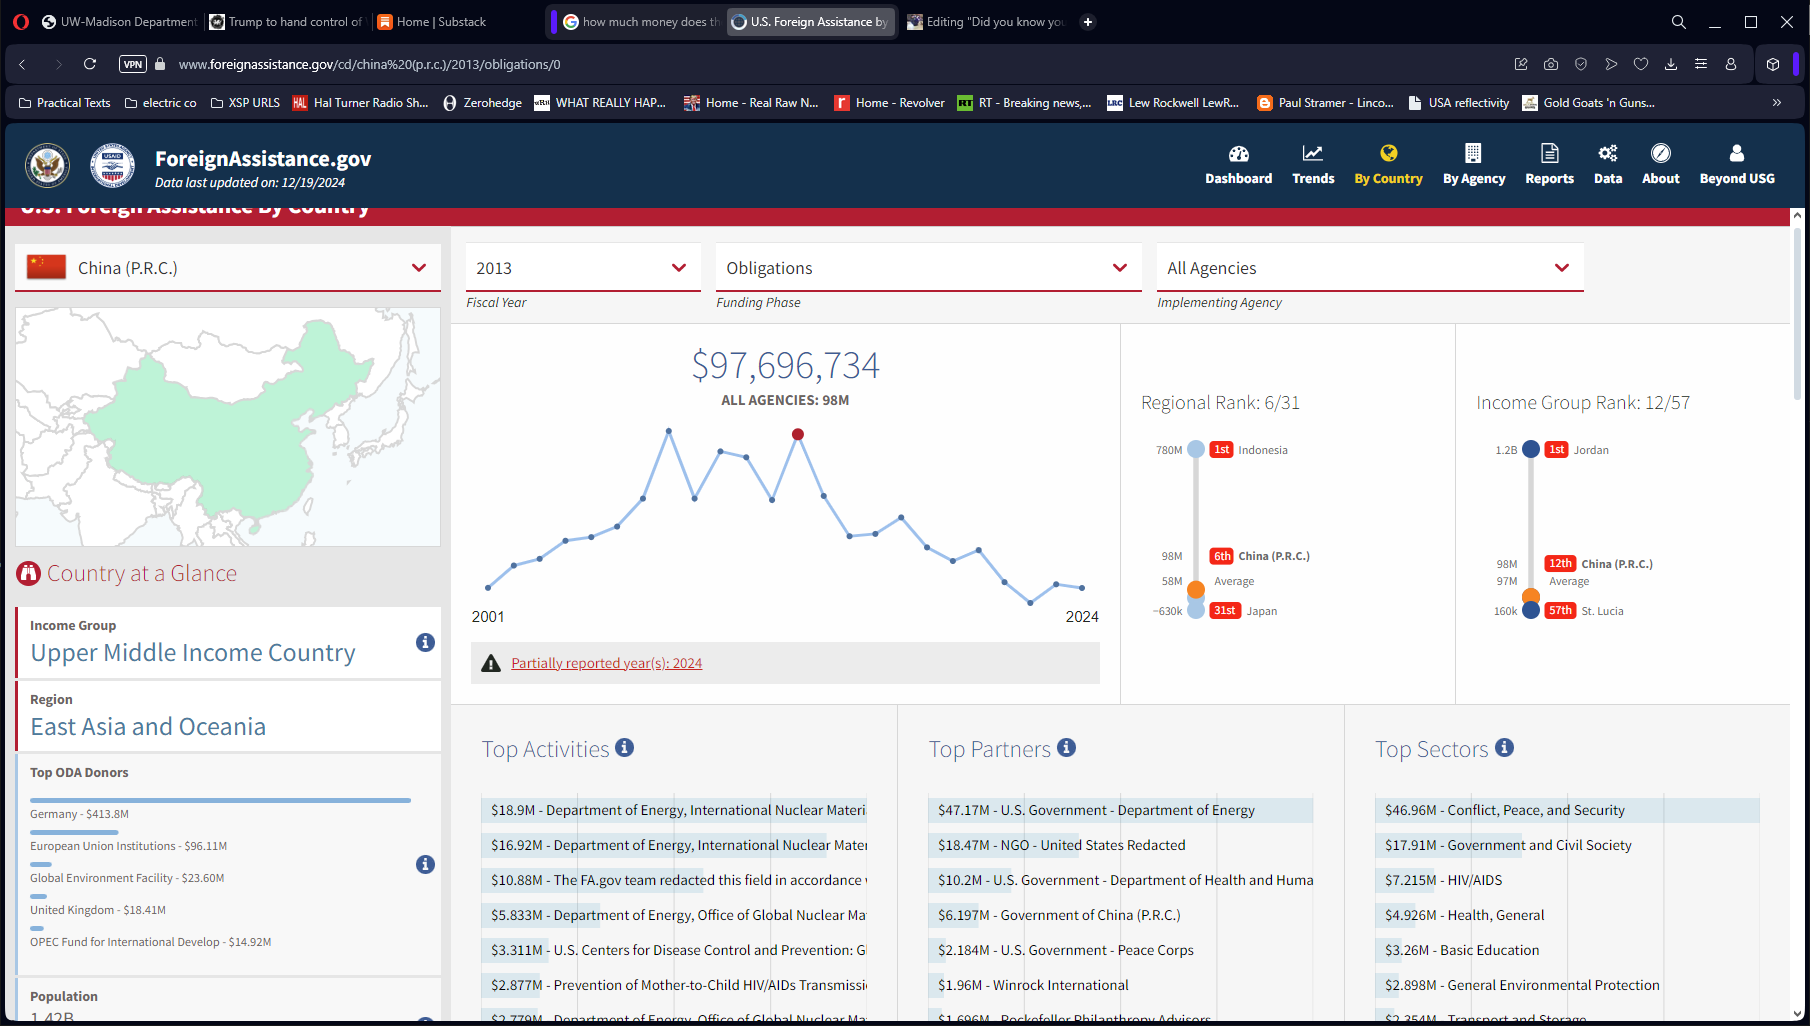
Task: Click the Opera logo menu
Action: click(21, 22)
